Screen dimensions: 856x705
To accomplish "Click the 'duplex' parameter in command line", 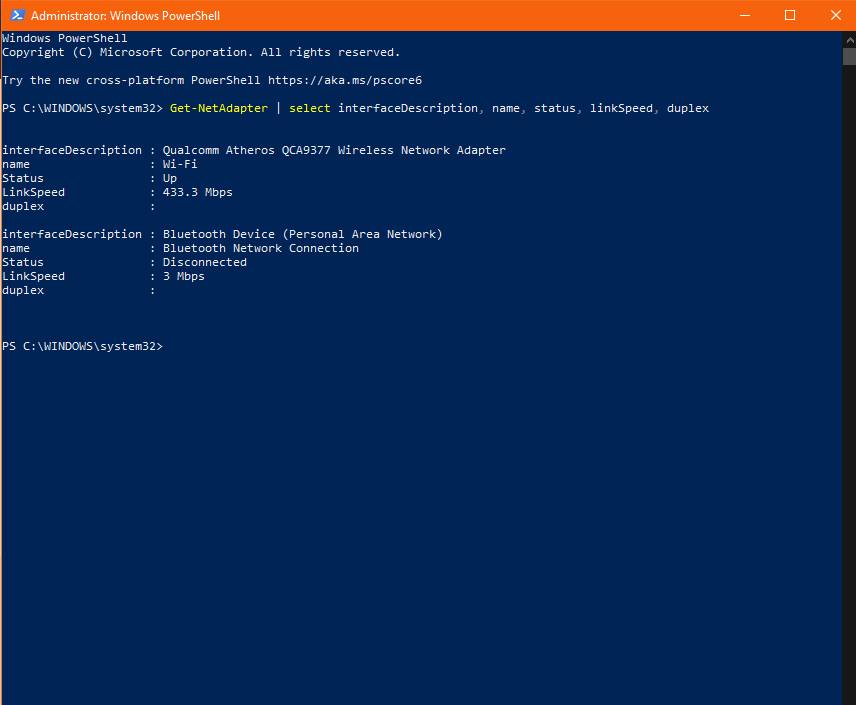I will (x=688, y=108).
